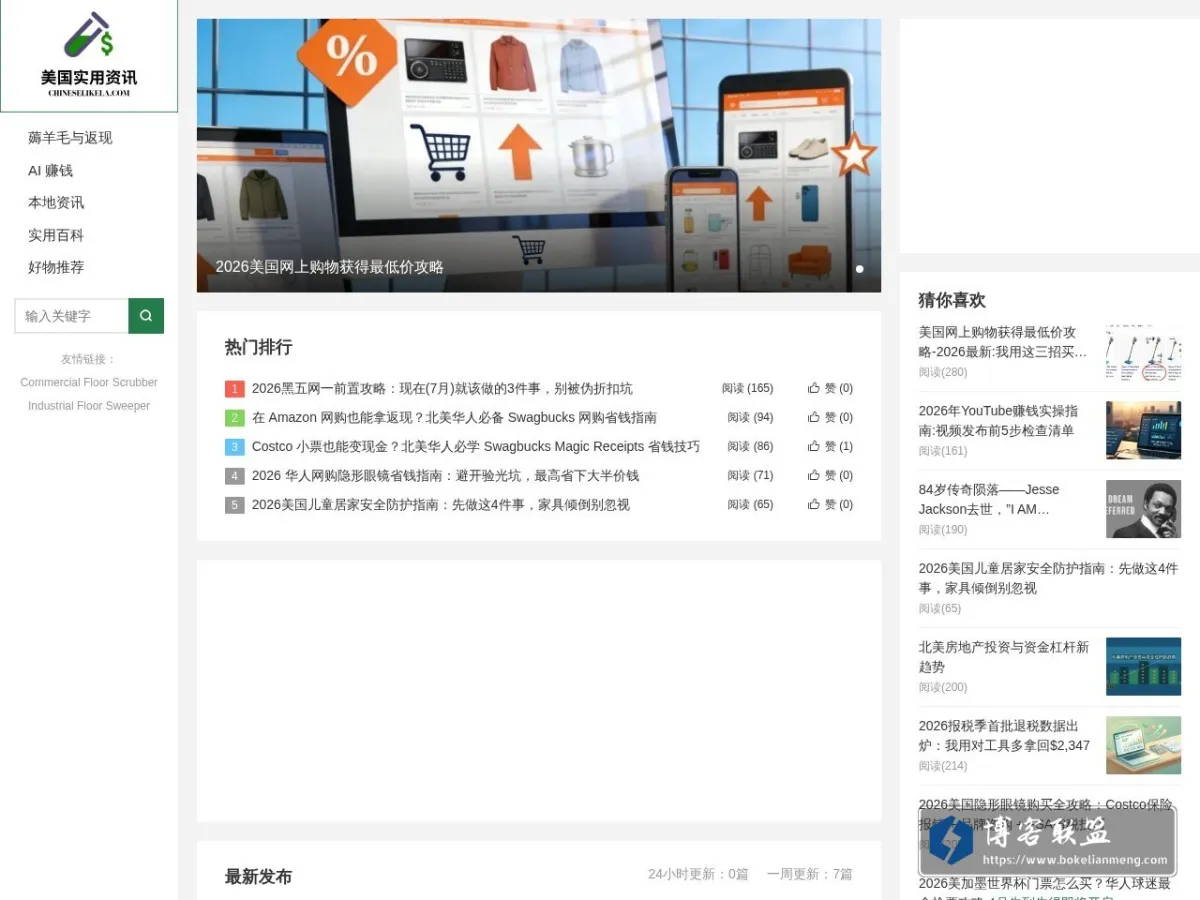Click rank badge 4 in 热门排行
The image size is (1200, 900).
(235, 476)
